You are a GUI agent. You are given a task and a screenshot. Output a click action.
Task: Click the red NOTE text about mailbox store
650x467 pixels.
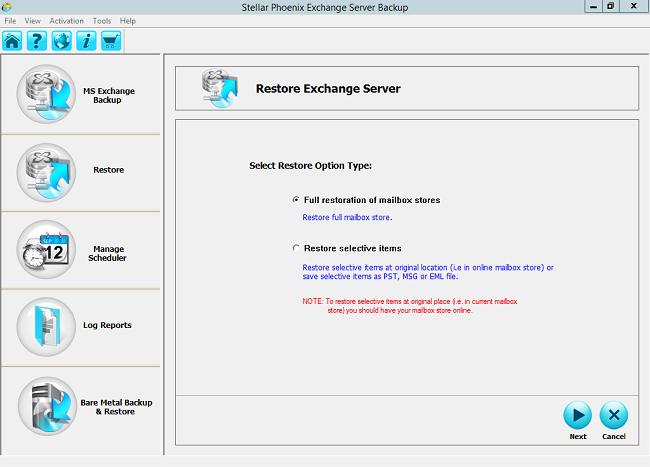click(x=410, y=306)
